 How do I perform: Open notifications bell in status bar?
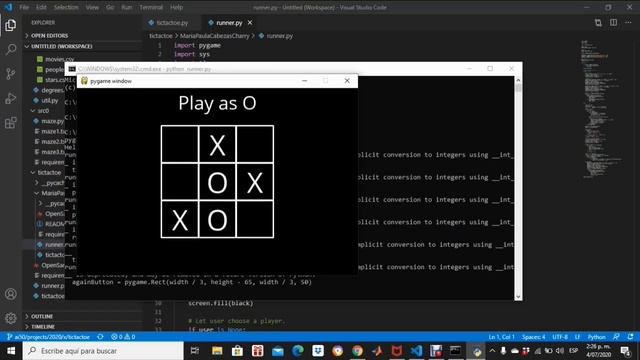[x=631, y=337]
